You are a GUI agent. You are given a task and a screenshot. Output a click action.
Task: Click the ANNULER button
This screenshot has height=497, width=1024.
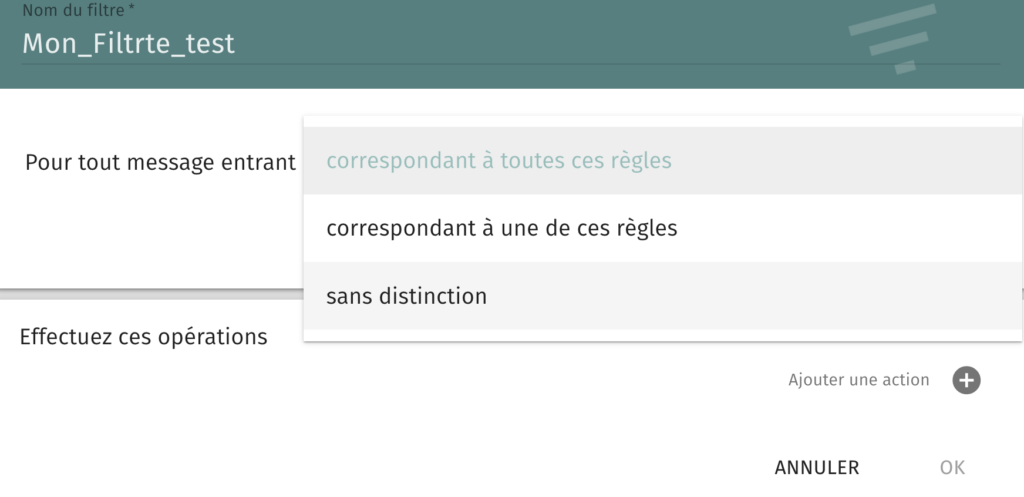coord(816,468)
